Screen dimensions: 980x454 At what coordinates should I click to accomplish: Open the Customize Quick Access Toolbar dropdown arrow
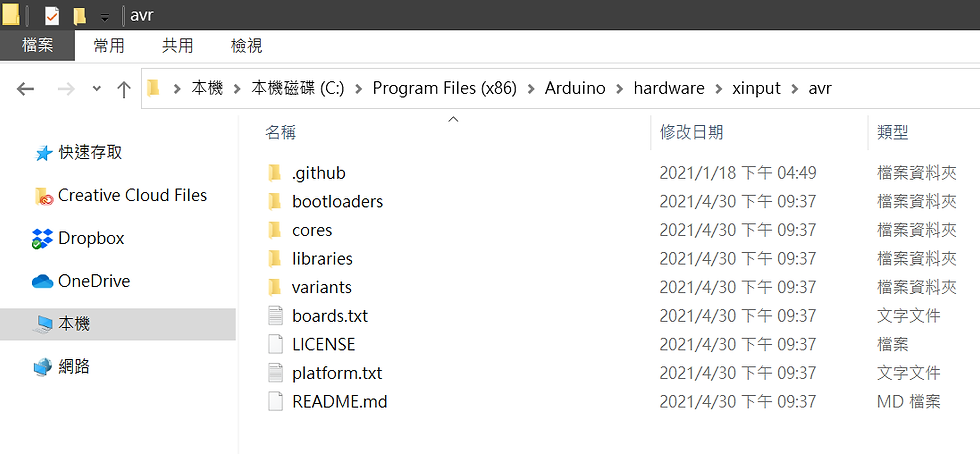(x=104, y=17)
